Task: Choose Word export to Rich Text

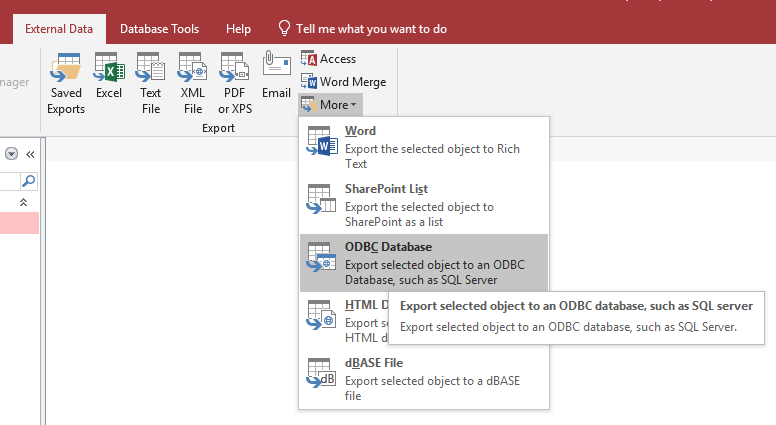Action: pos(424,147)
